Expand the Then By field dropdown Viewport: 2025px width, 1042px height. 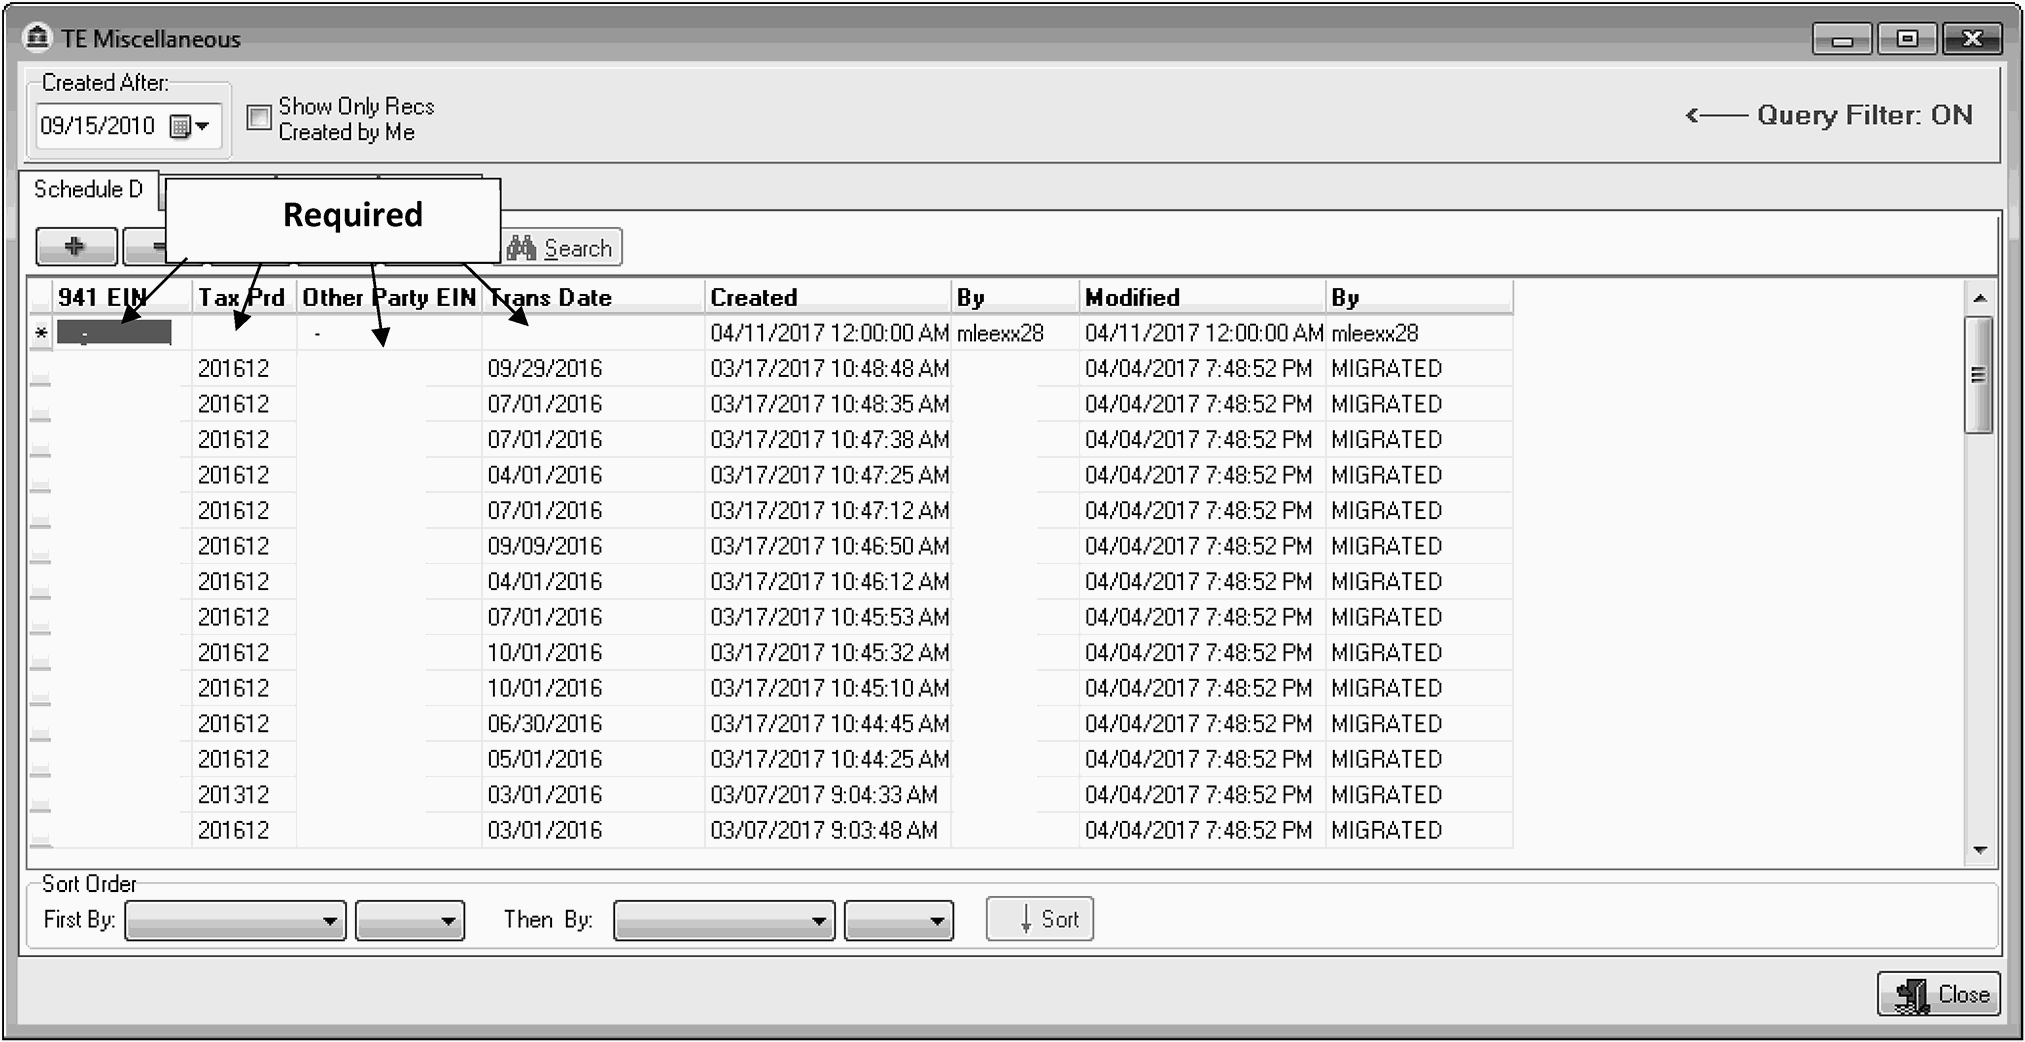point(723,920)
